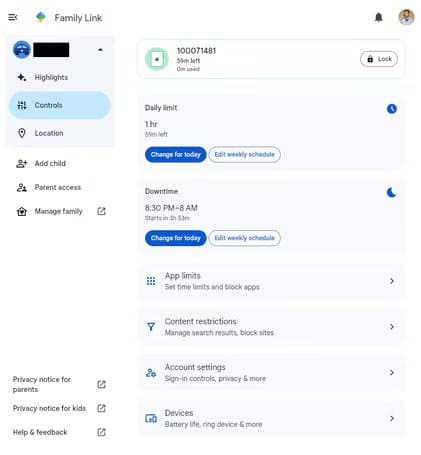The image size is (421, 455).
Task: Lock the device 100071481
Action: click(379, 59)
